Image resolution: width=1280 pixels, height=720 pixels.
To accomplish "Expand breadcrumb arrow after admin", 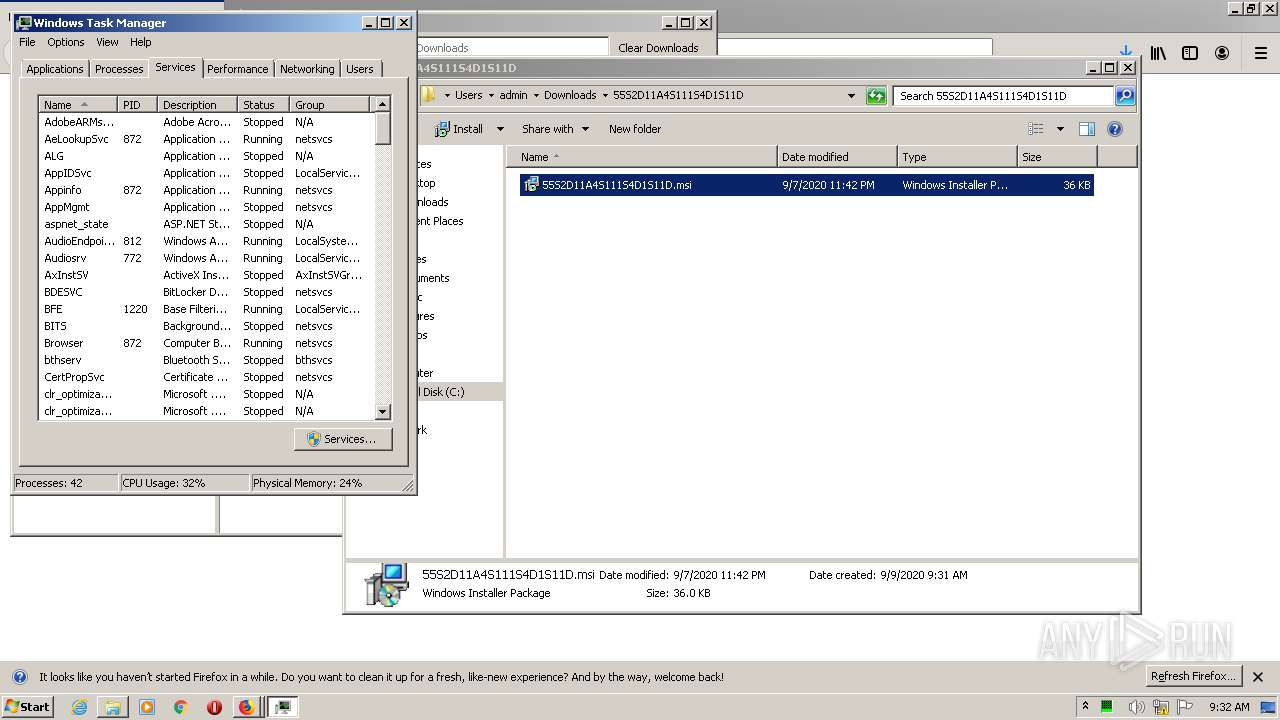I will pyautogui.click(x=535, y=96).
